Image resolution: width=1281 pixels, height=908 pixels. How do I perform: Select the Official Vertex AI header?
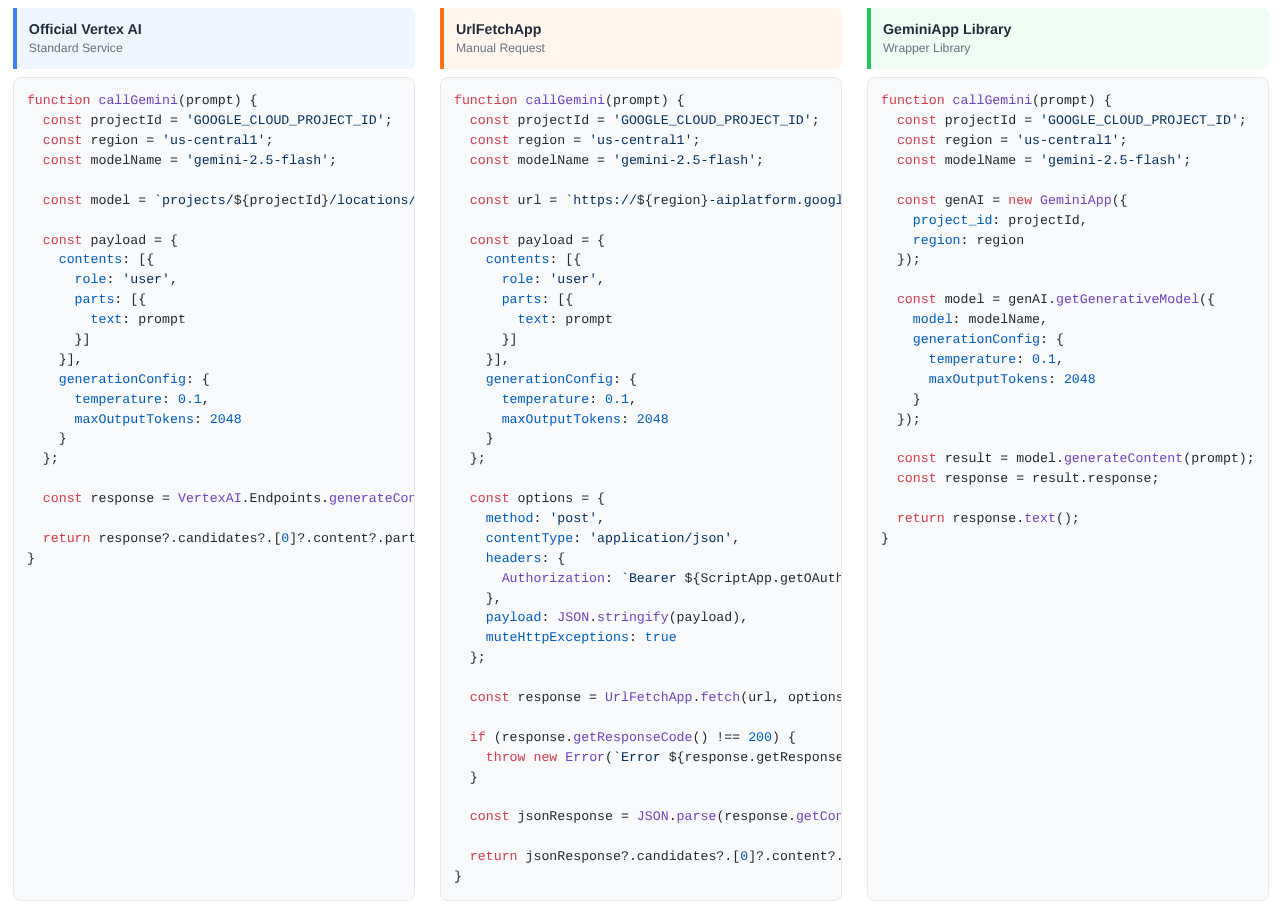(x=85, y=29)
